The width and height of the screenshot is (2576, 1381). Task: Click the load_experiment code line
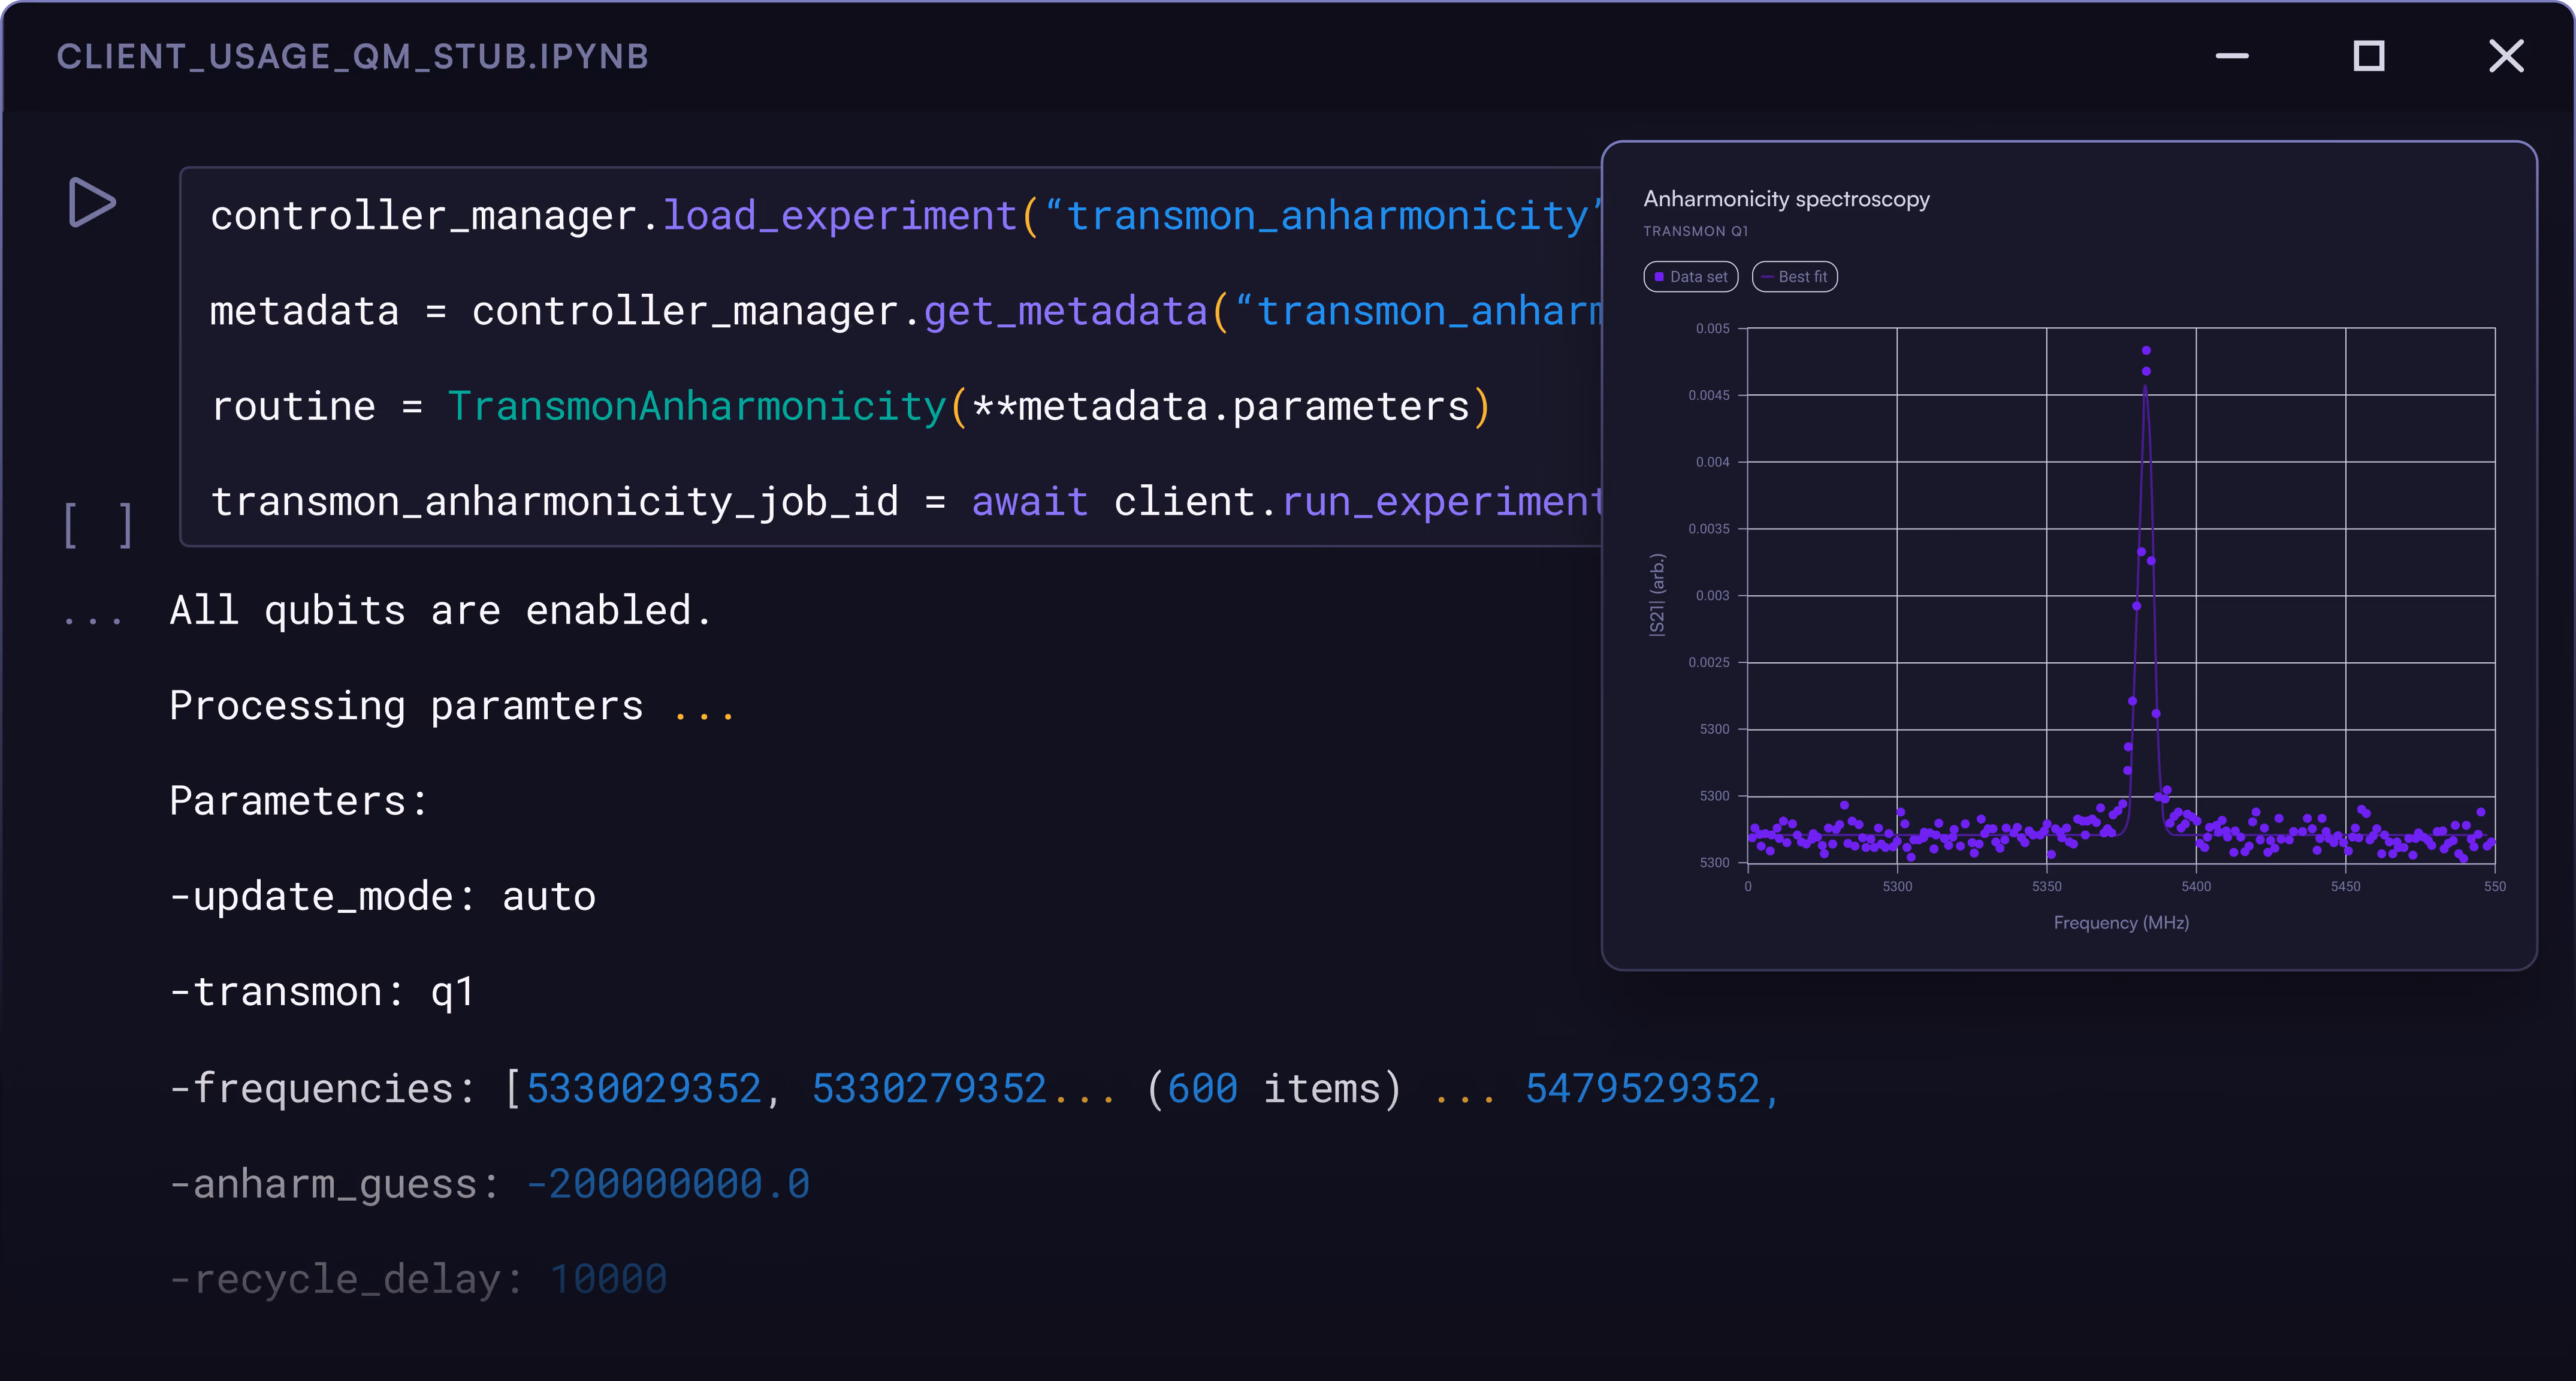pyautogui.click(x=905, y=216)
